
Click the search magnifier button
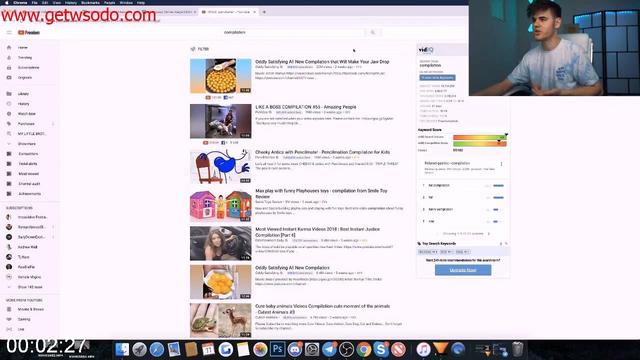click(x=373, y=32)
